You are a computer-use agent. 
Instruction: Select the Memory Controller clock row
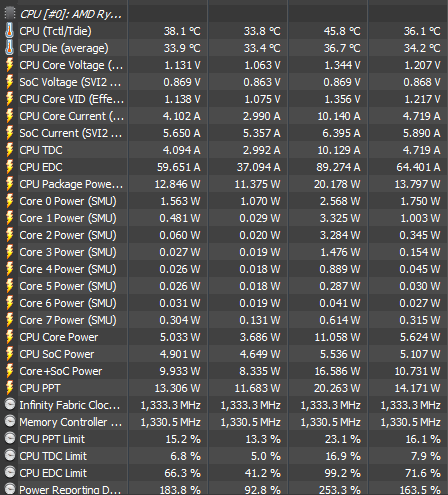pyautogui.click(x=224, y=422)
